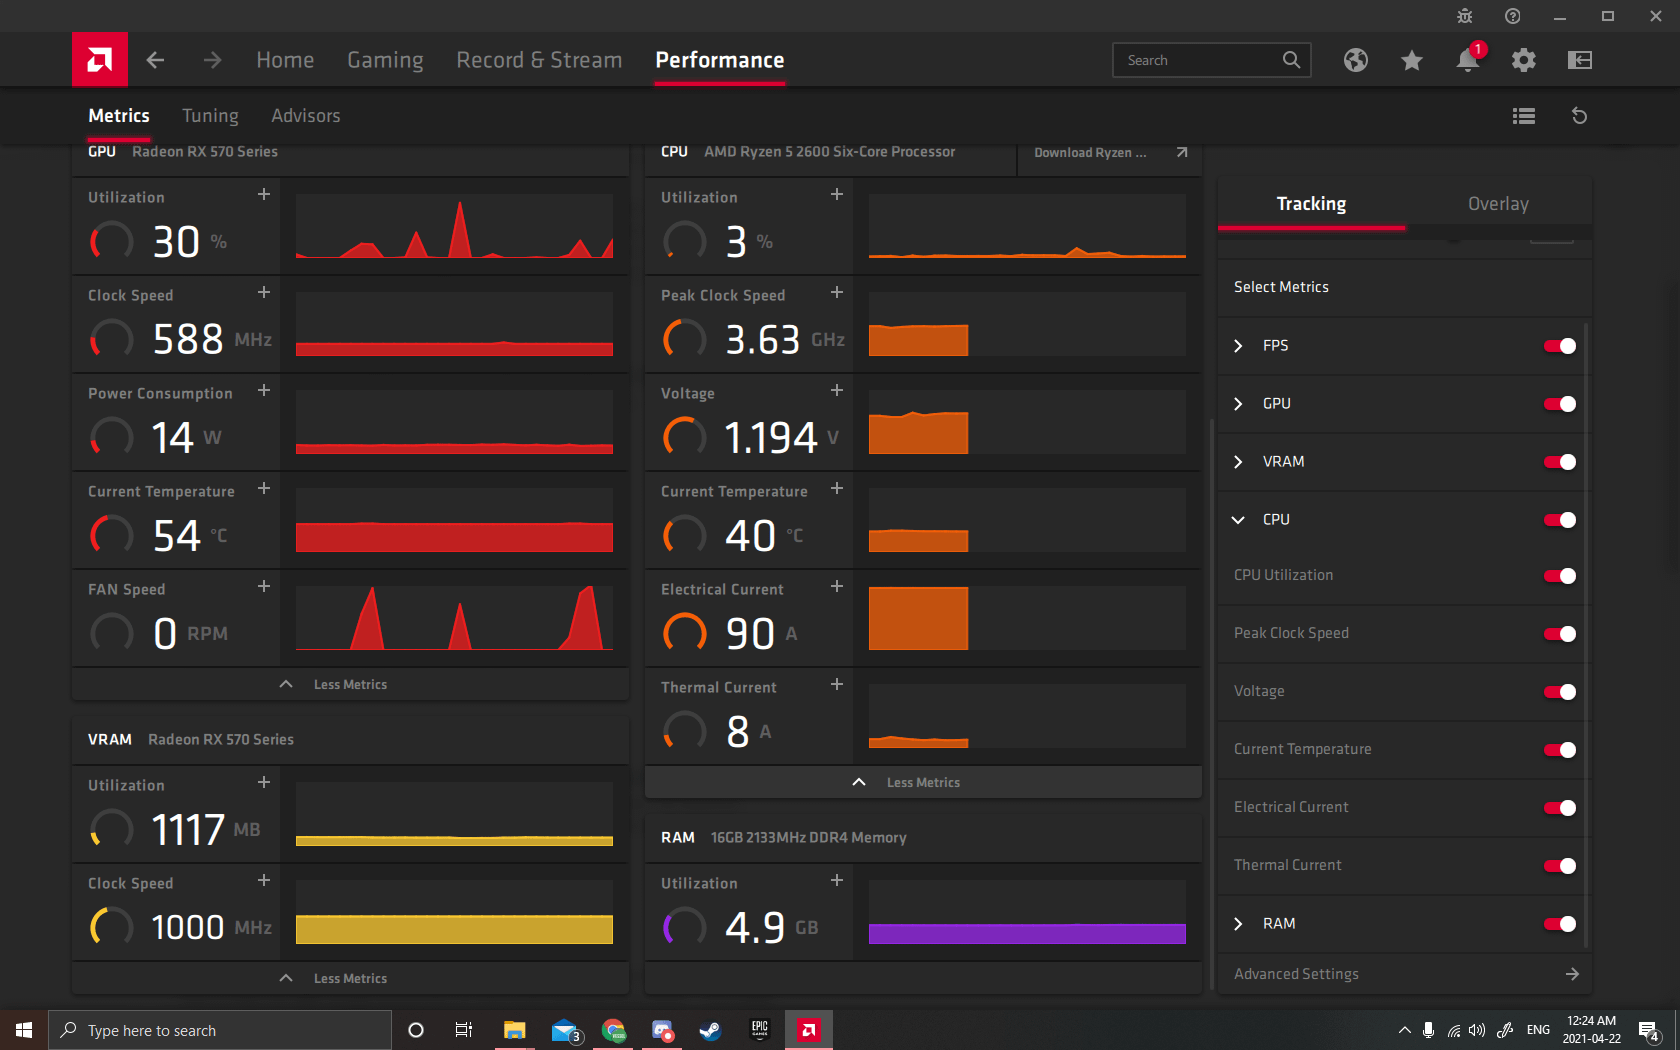Switch to list view icon
Image resolution: width=1680 pixels, height=1050 pixels.
[1523, 116]
